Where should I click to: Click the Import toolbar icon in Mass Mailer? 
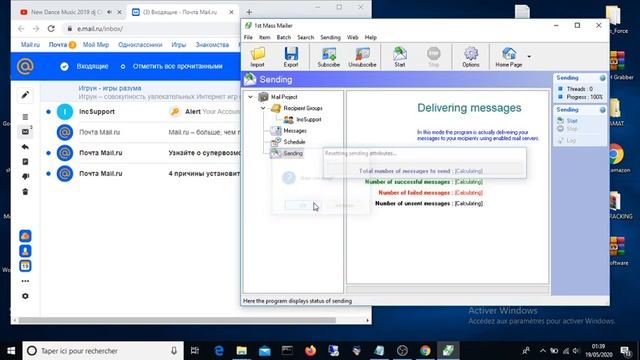[258, 57]
